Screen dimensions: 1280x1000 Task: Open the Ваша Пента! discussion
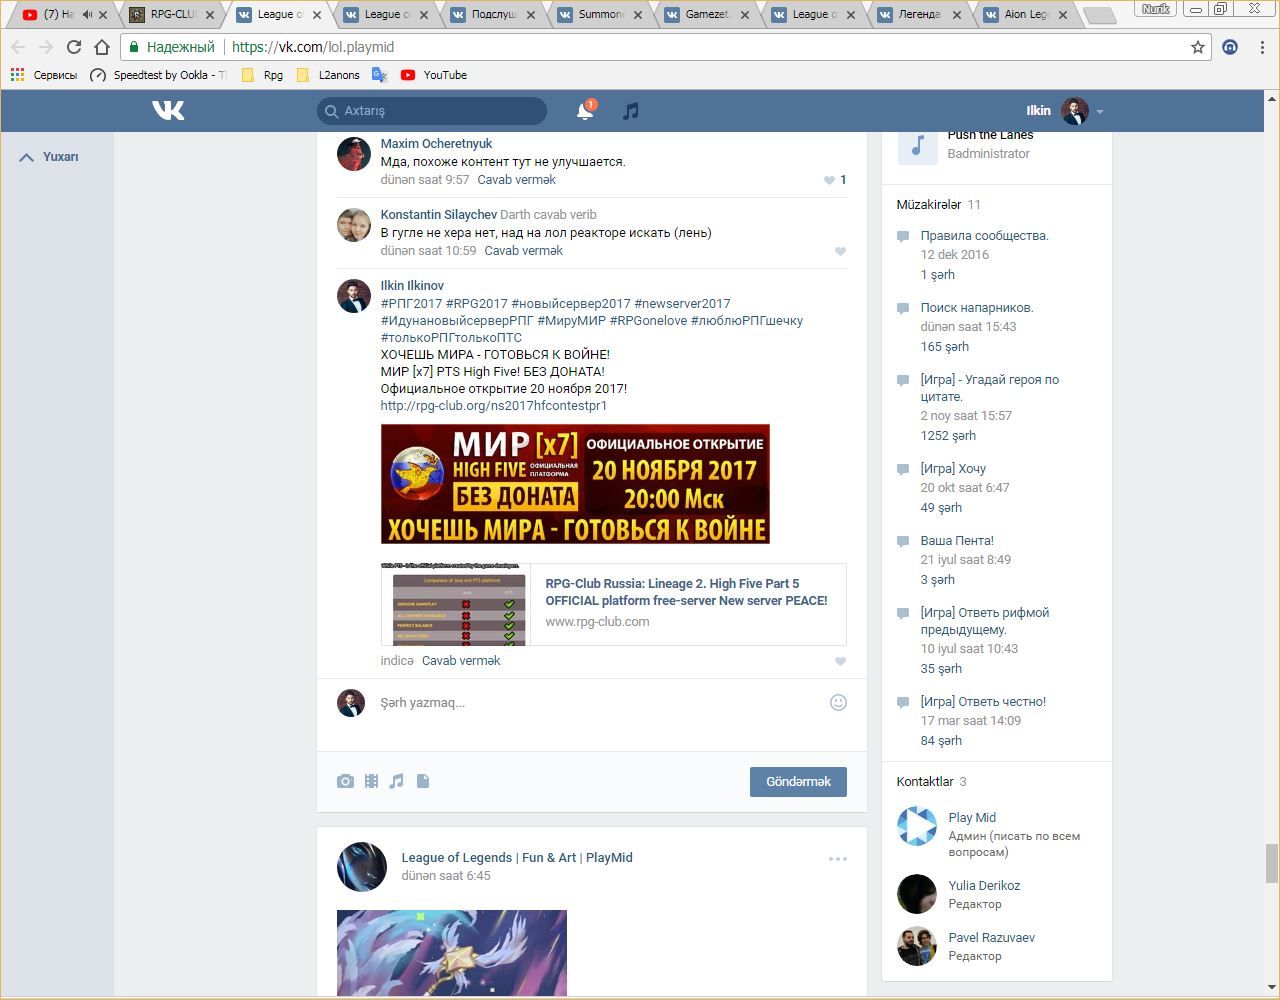pyautogui.click(x=957, y=541)
